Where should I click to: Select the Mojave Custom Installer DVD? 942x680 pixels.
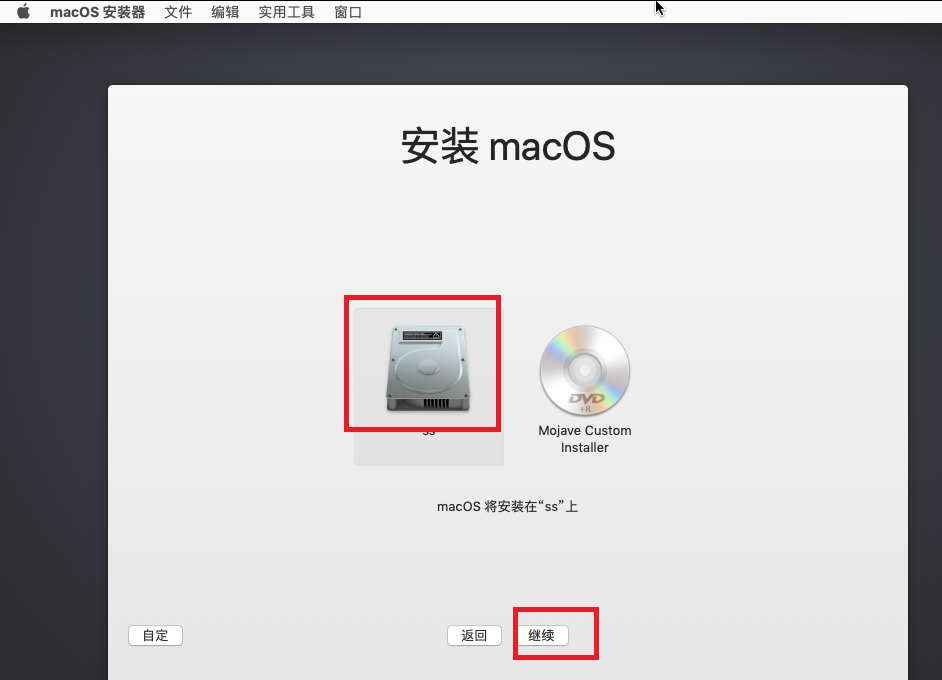click(x=585, y=371)
